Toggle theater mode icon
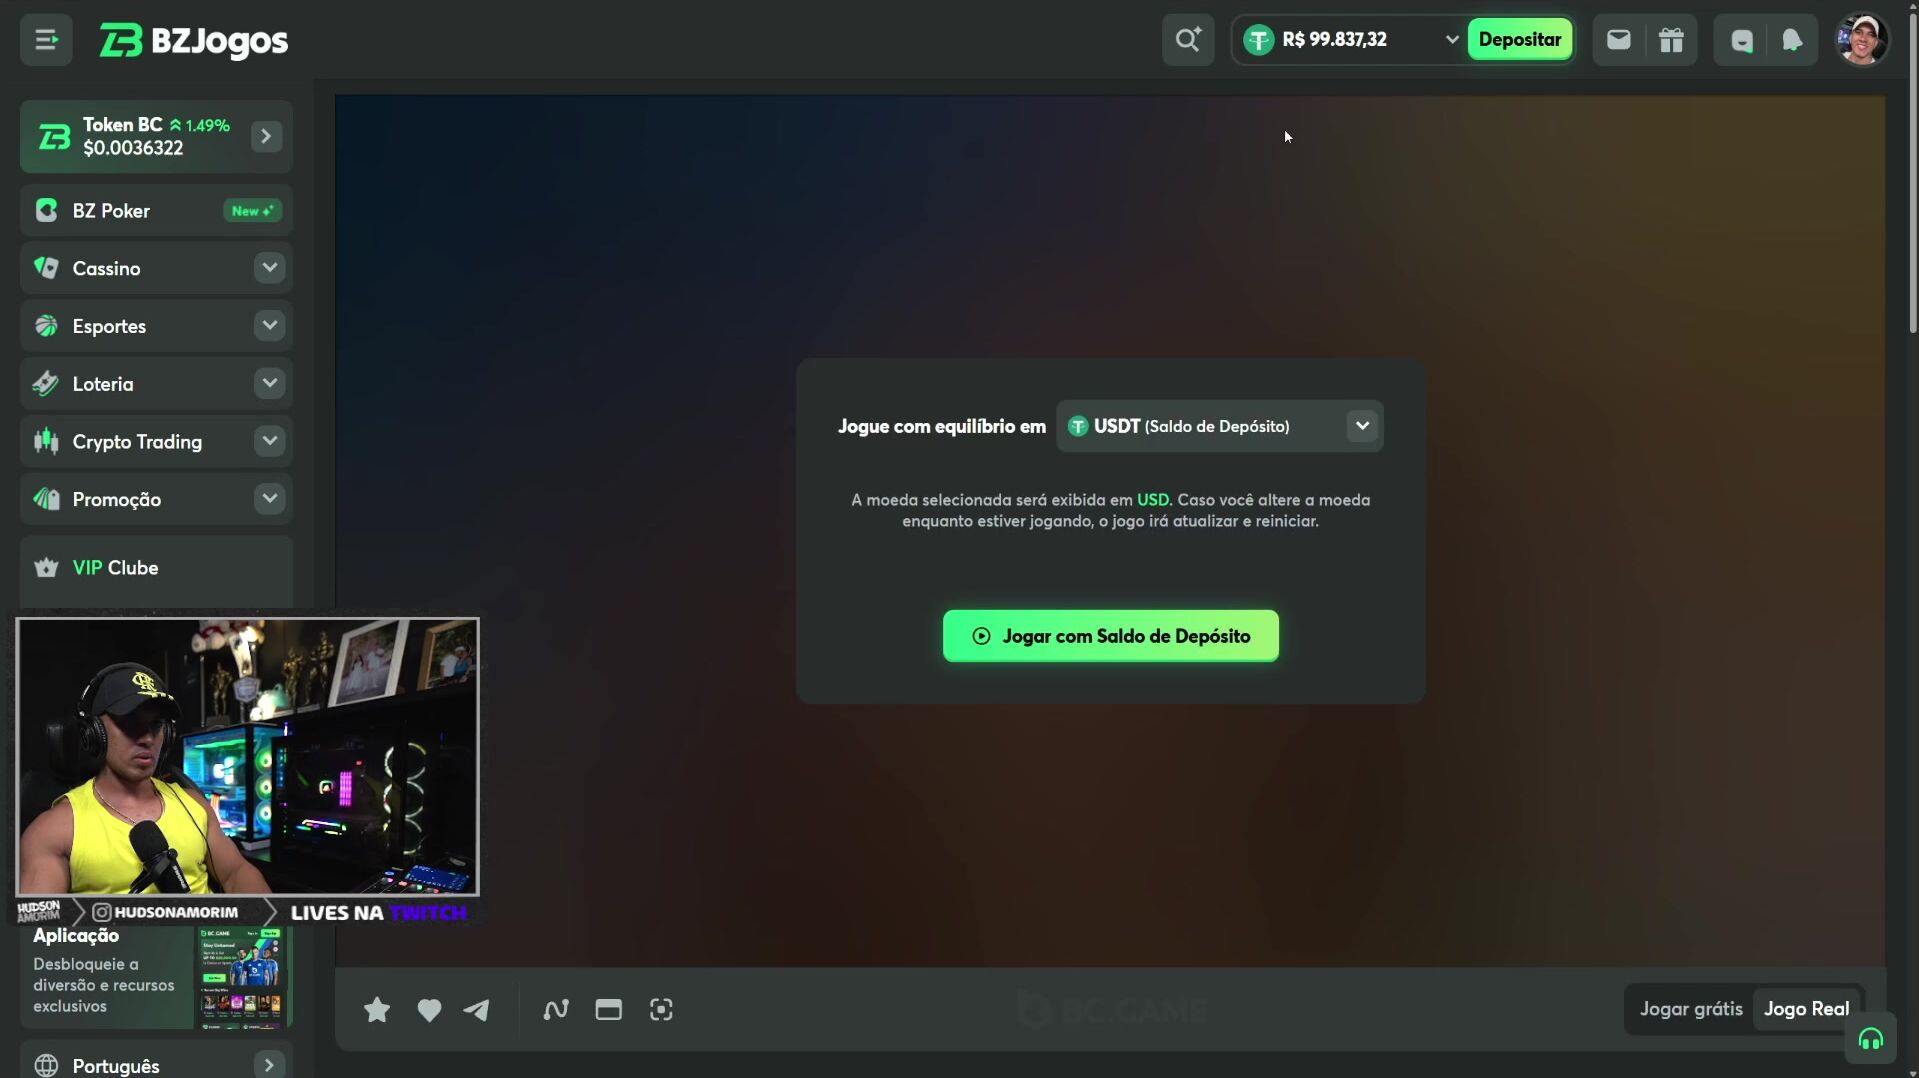The height and width of the screenshot is (1078, 1919). 609,1010
